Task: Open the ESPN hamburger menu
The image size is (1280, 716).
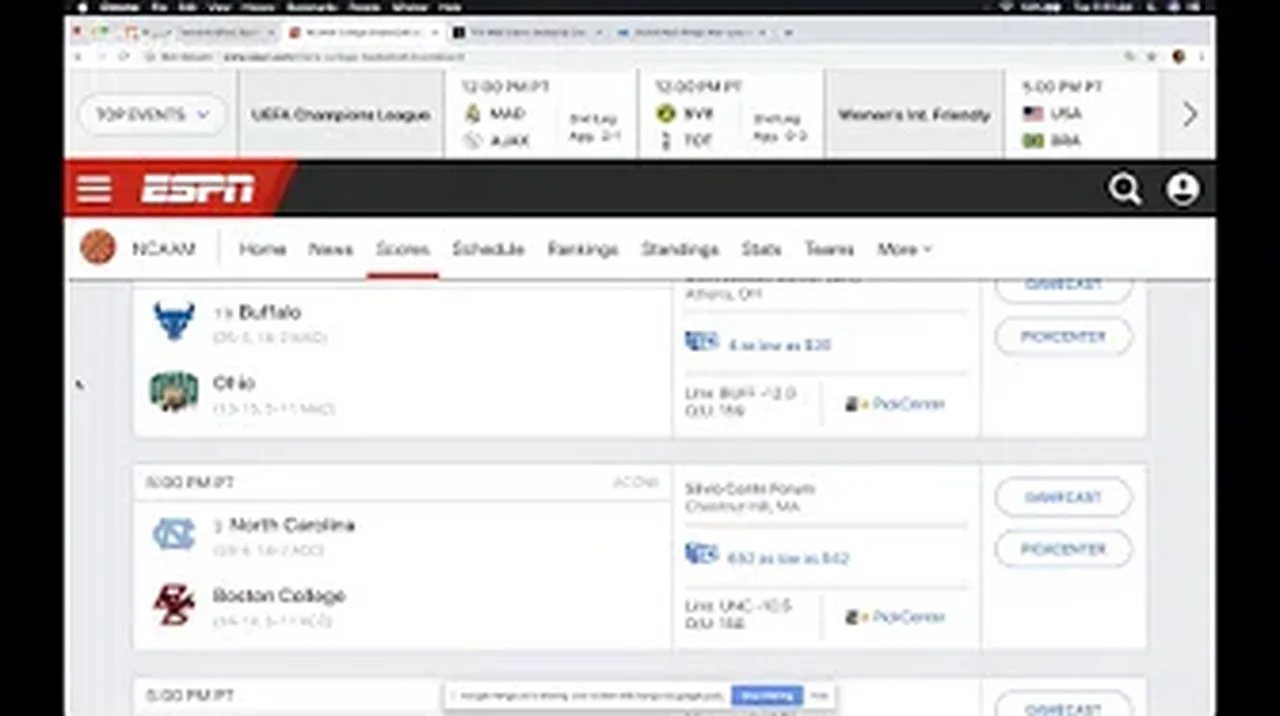Action: (x=94, y=189)
